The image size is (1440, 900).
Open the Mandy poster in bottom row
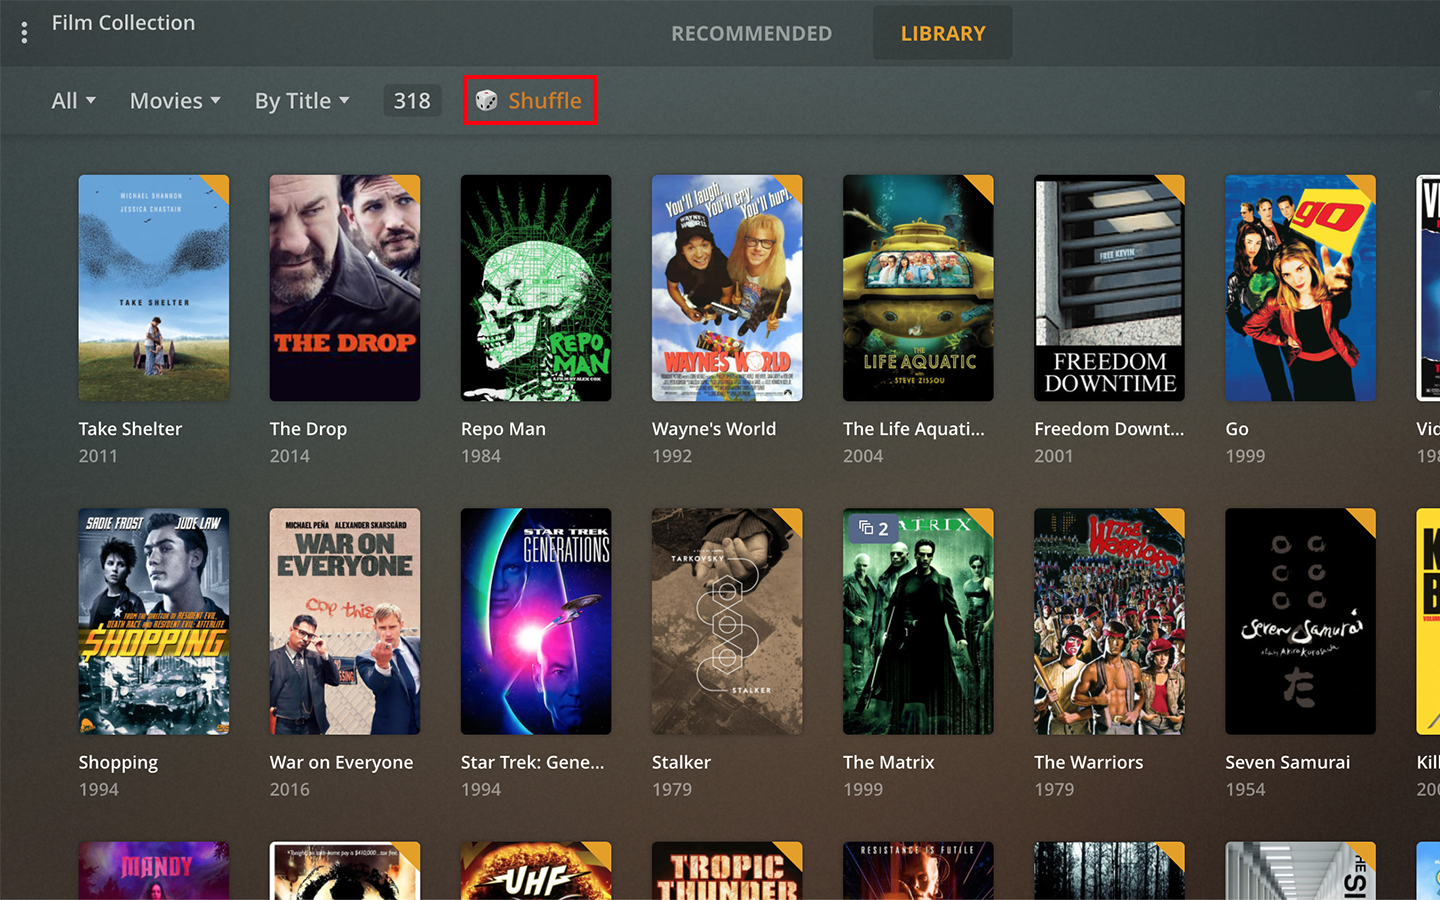click(x=154, y=871)
